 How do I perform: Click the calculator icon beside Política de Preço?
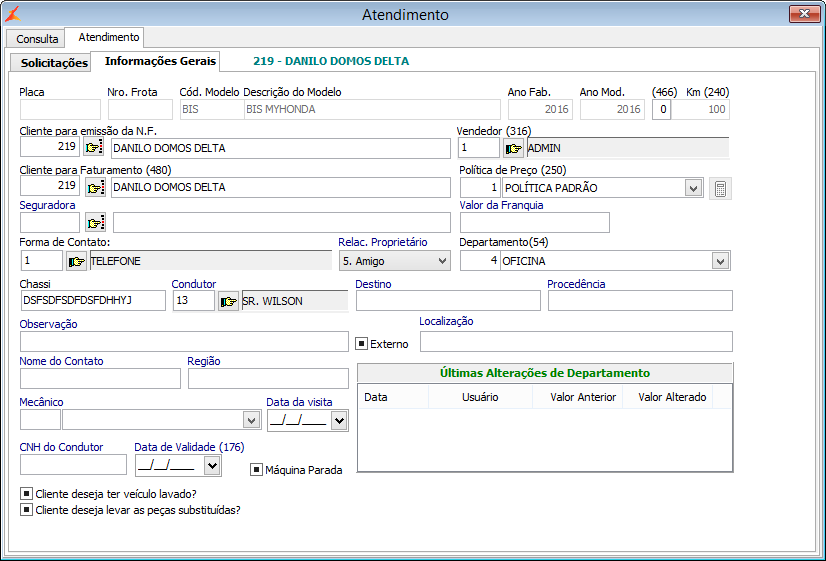(x=720, y=189)
